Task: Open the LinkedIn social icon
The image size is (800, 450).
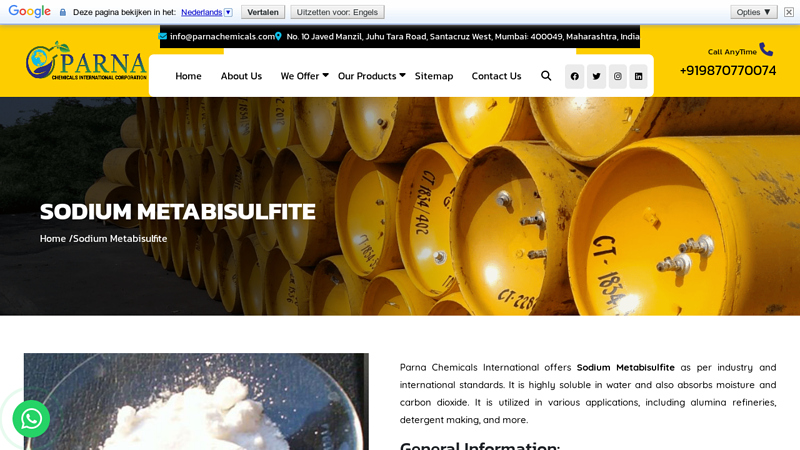Action: coord(638,77)
